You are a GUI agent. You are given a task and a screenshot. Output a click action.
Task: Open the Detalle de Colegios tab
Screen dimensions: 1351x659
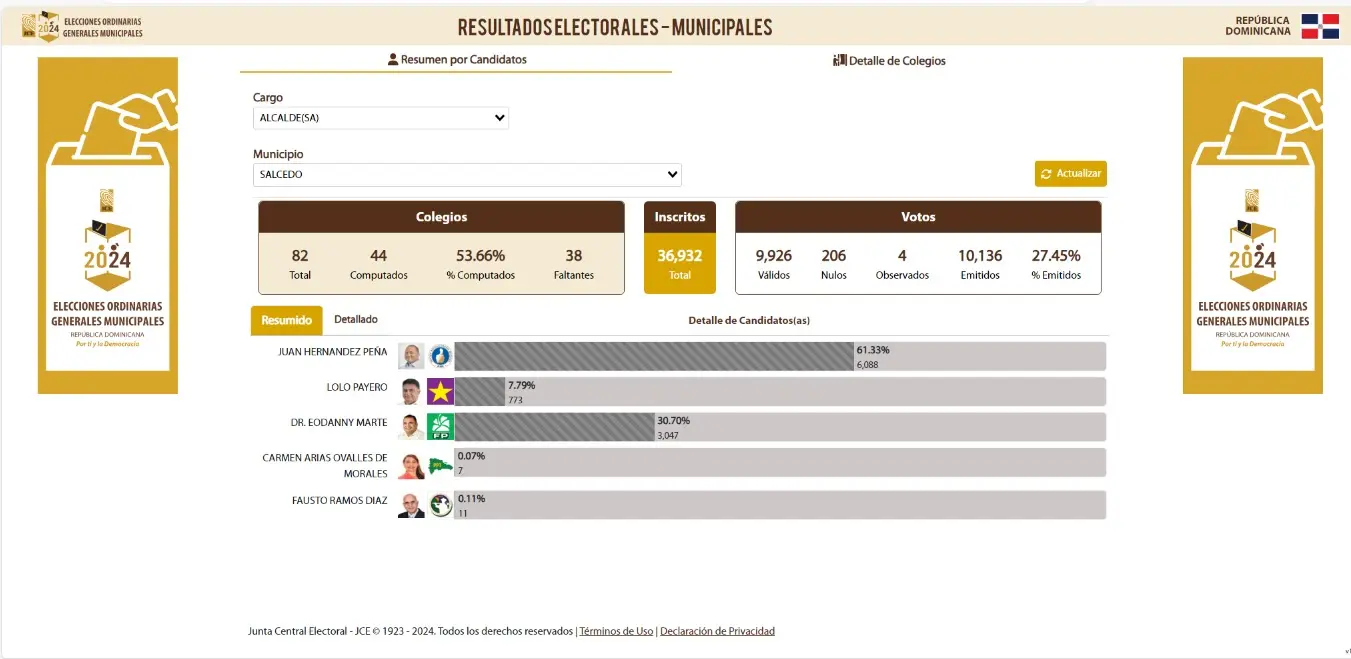click(x=889, y=61)
